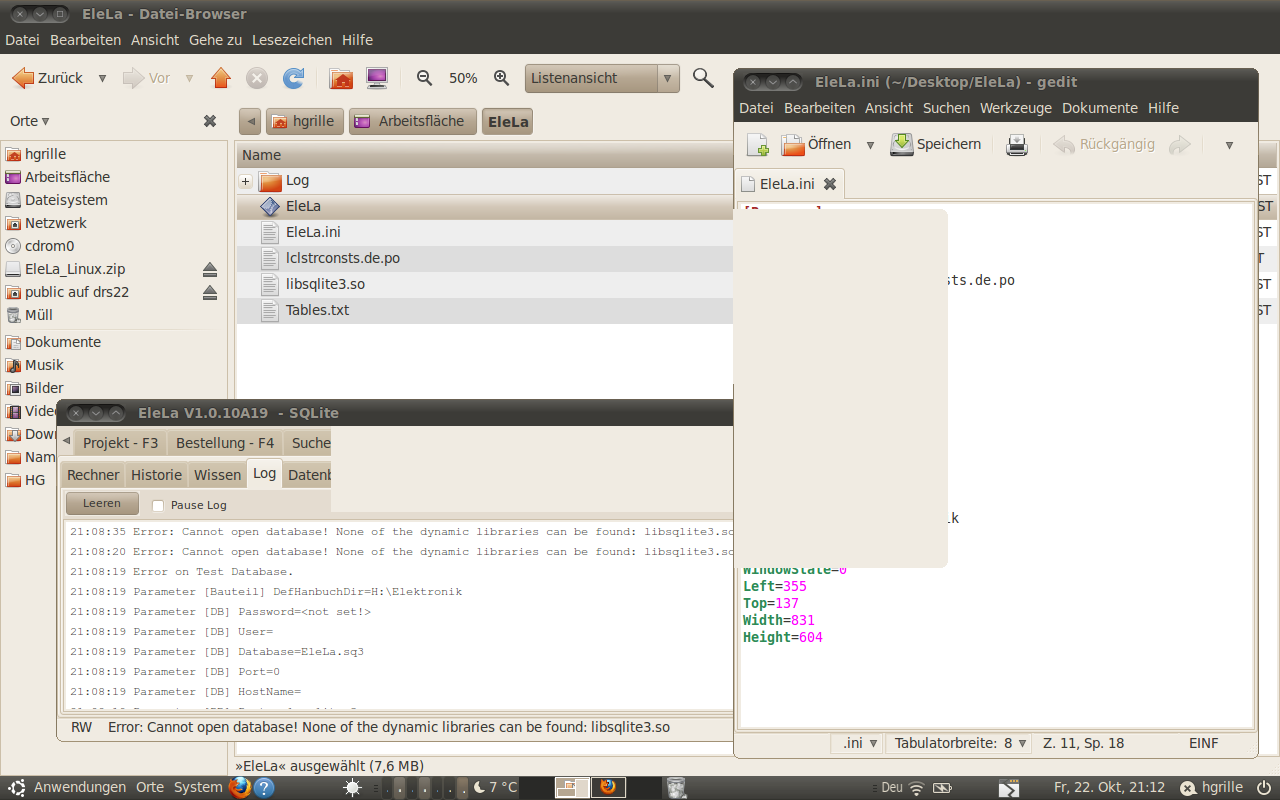Click the panel clock Fr, 22. Okt, 21:12
The width and height of the screenshot is (1280, 800).
[x=1109, y=787]
